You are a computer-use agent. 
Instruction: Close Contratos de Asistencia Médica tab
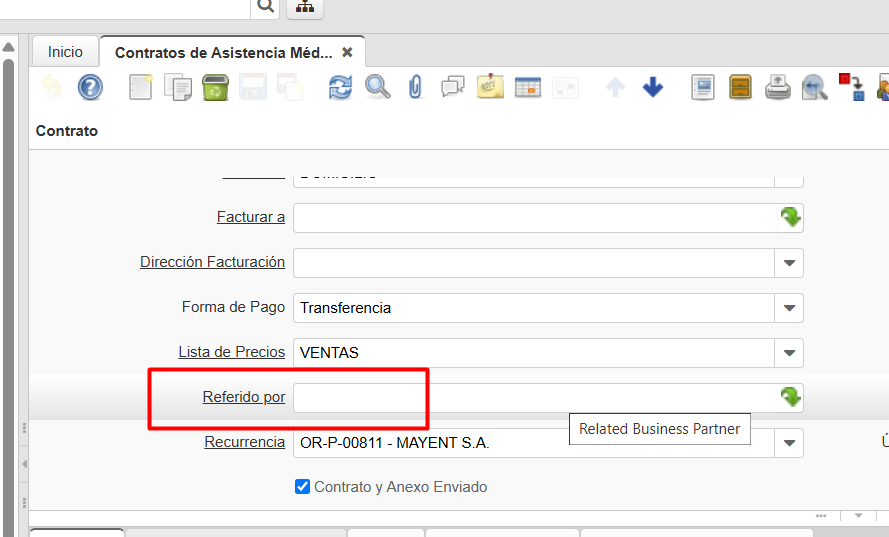tap(347, 52)
